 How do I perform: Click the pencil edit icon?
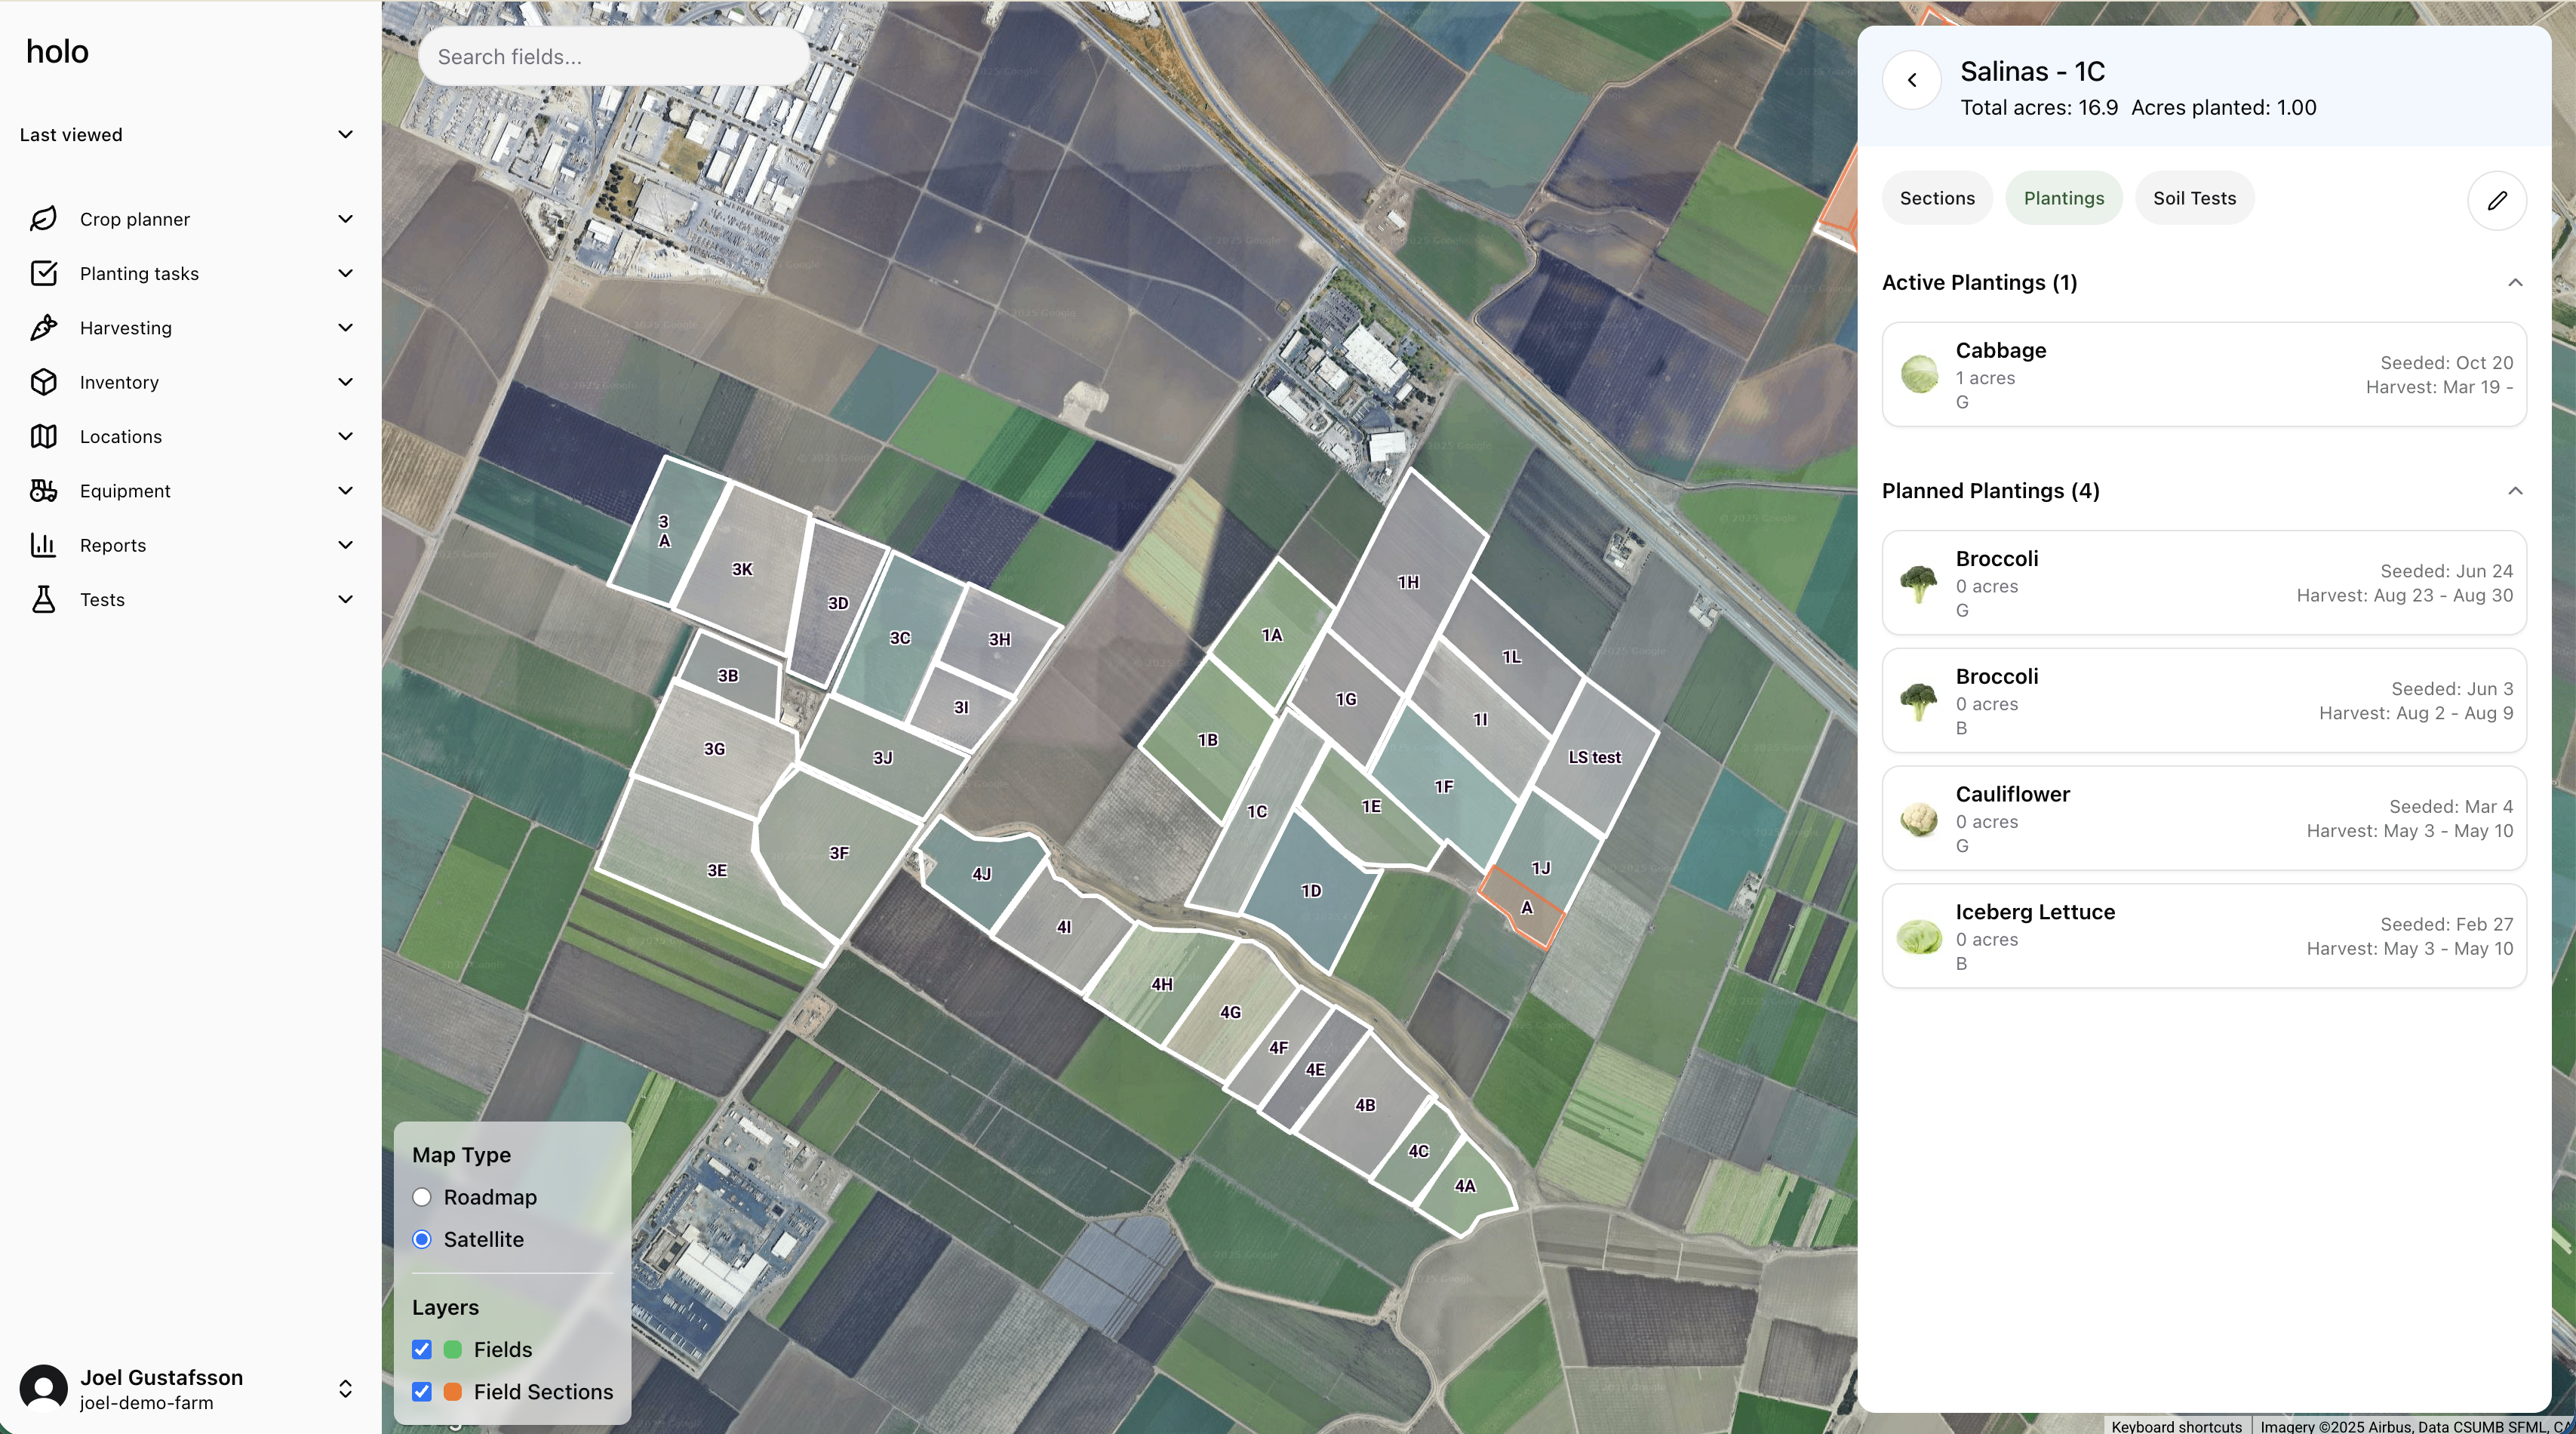(x=2497, y=200)
